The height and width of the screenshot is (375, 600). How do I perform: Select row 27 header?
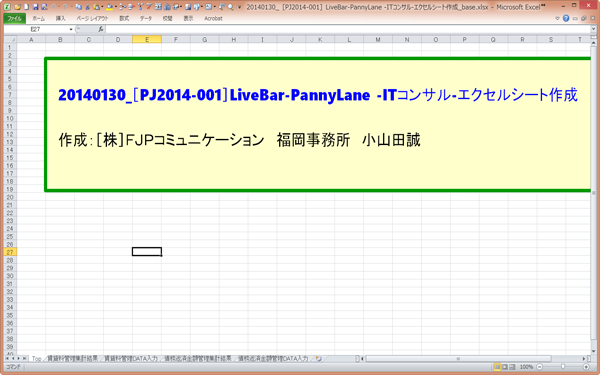coord(10,252)
